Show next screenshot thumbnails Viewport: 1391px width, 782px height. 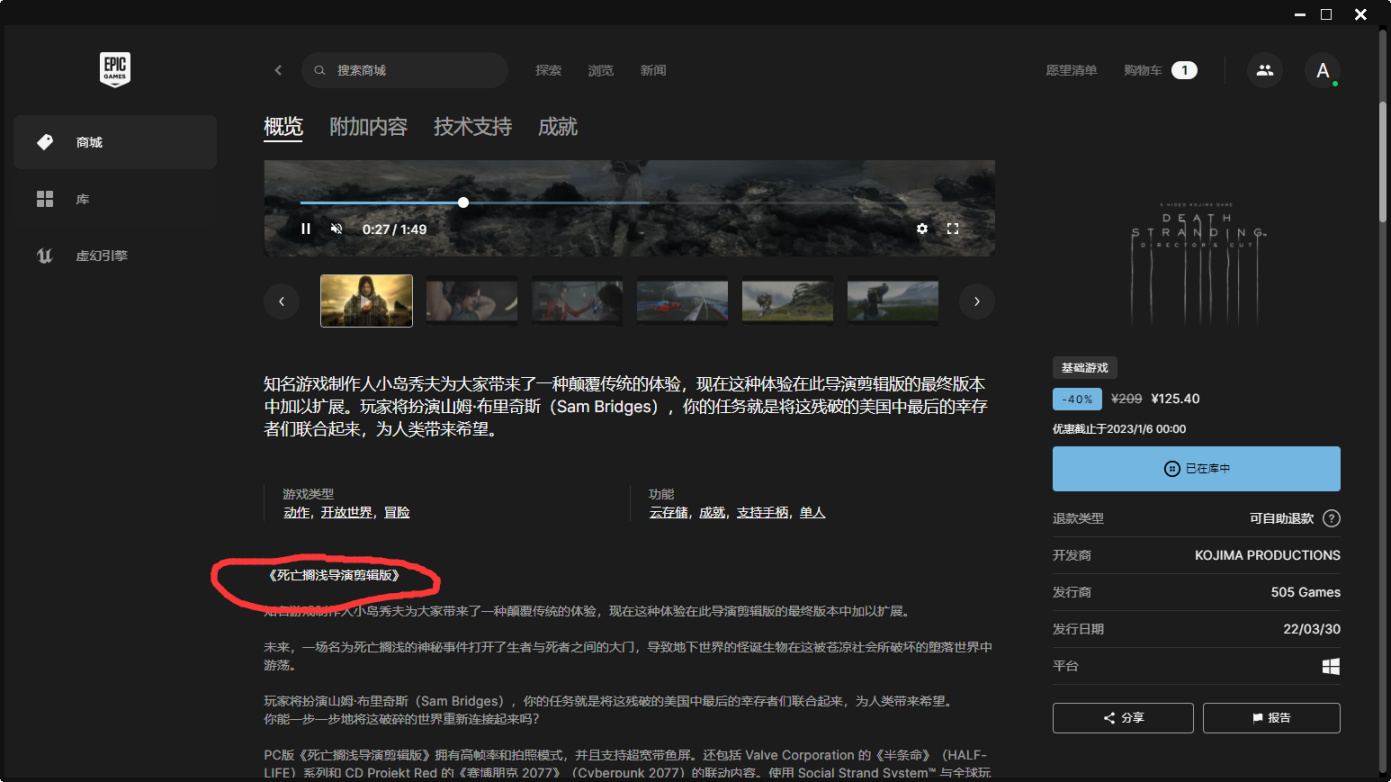point(976,301)
